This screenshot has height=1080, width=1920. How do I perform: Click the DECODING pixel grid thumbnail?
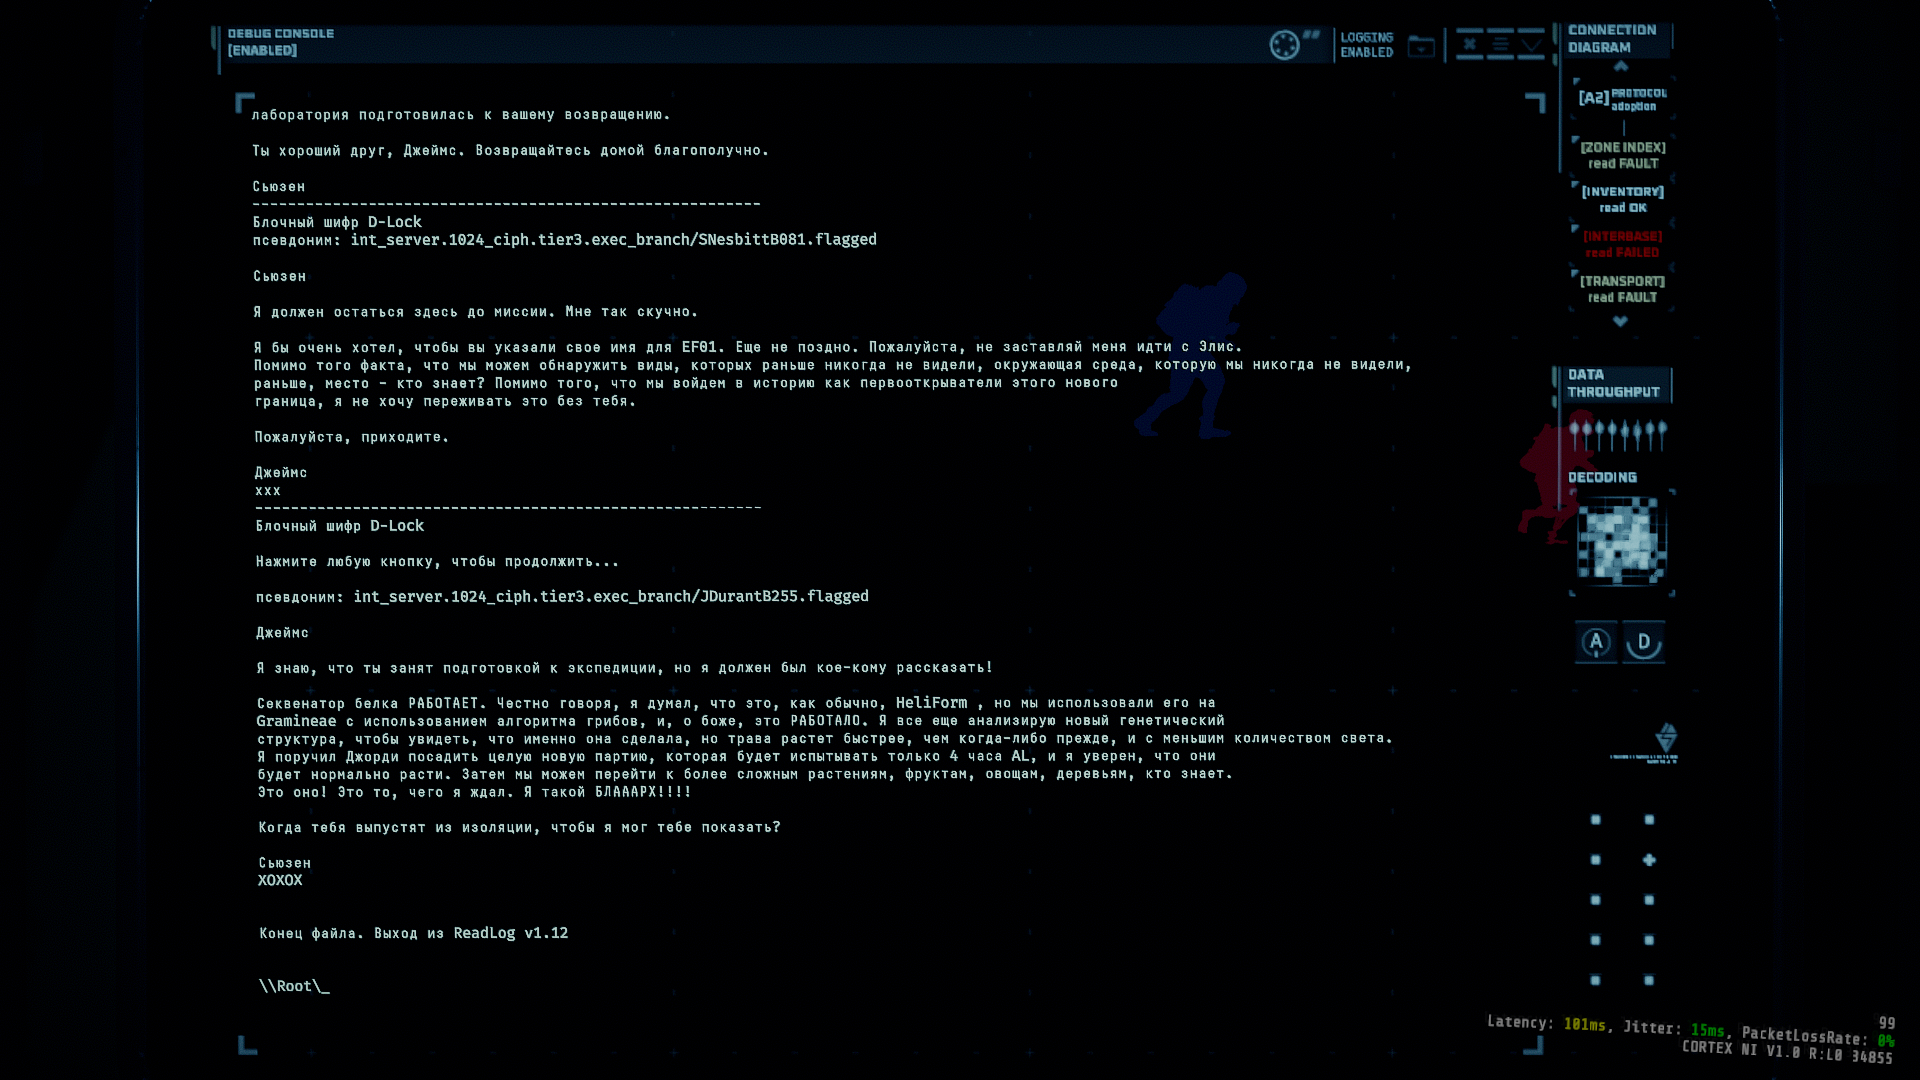(x=1621, y=541)
